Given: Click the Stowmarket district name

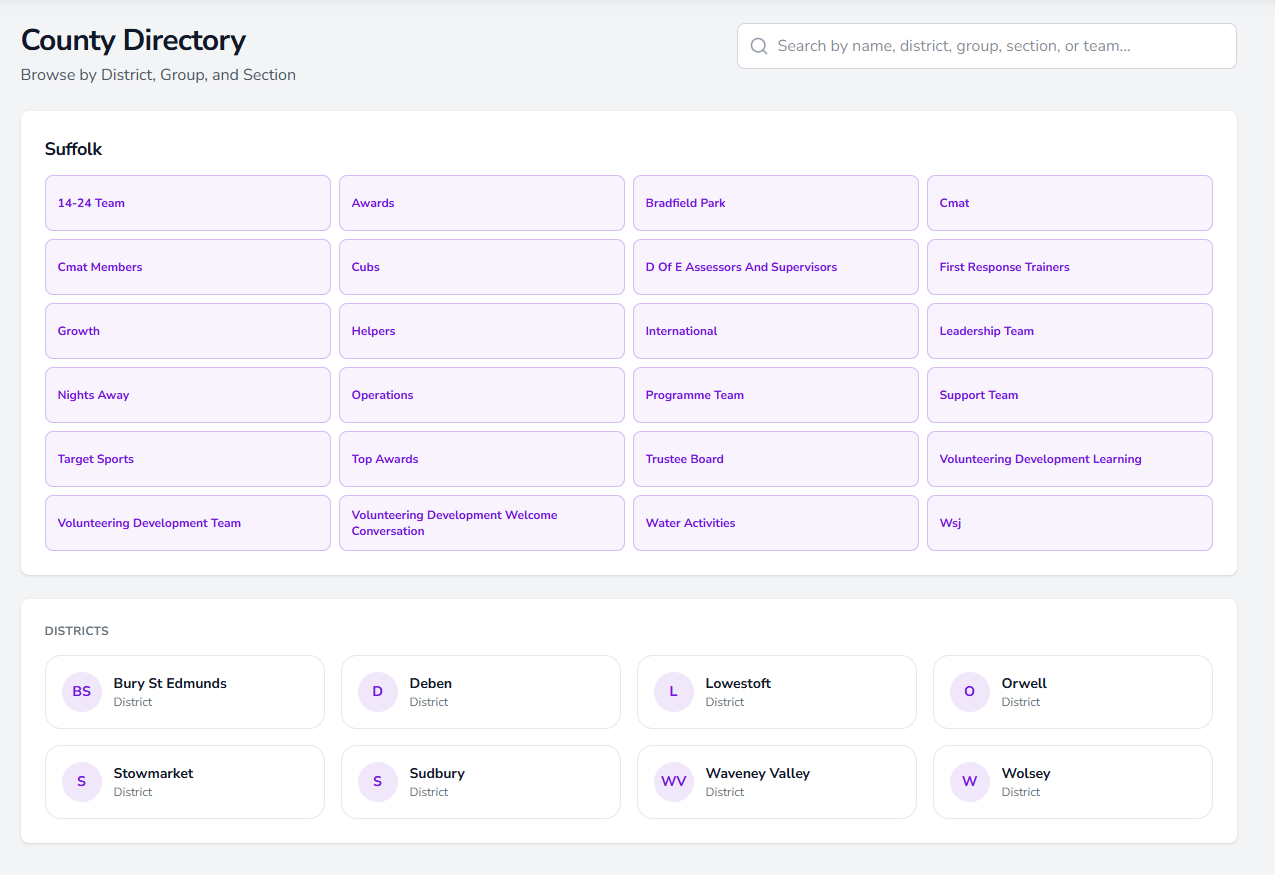Looking at the screenshot, I should click(154, 774).
